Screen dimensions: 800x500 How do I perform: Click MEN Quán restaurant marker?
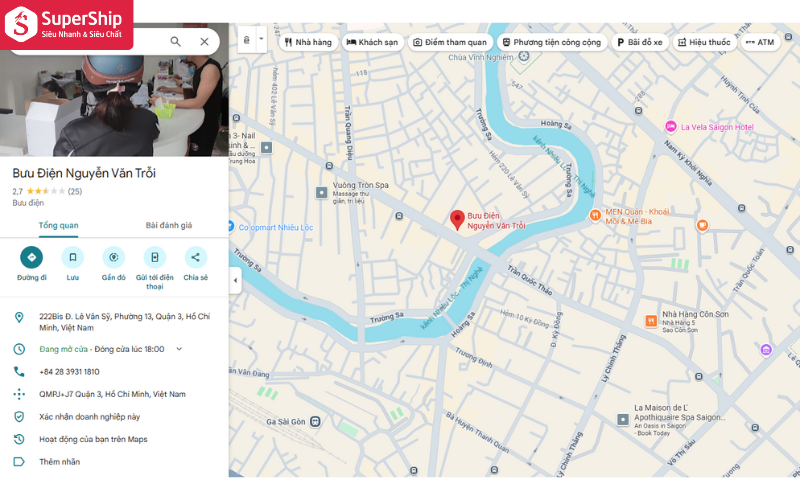click(595, 216)
